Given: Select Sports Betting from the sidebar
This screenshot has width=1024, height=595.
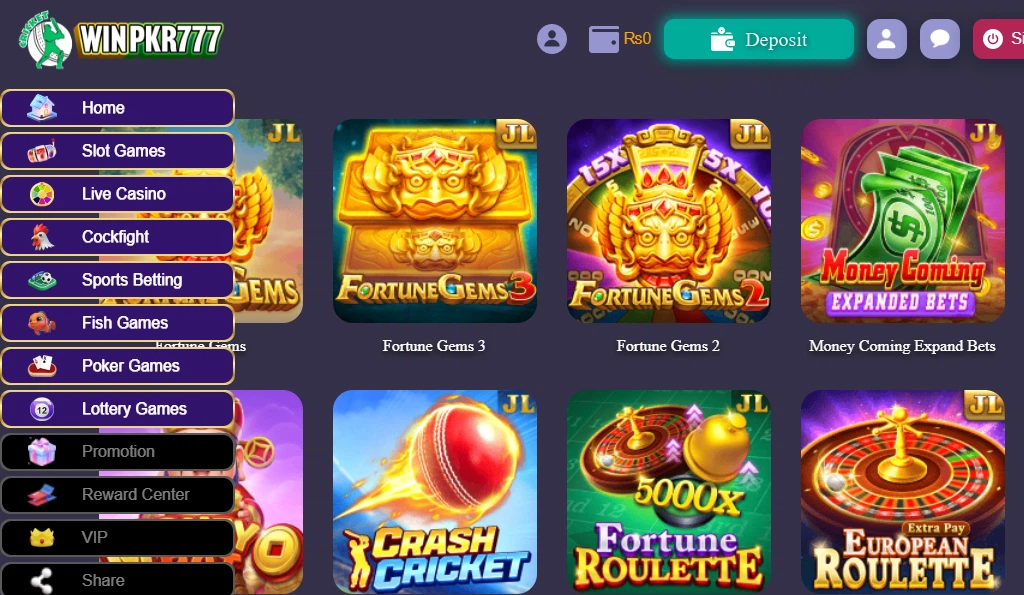Looking at the screenshot, I should point(118,280).
